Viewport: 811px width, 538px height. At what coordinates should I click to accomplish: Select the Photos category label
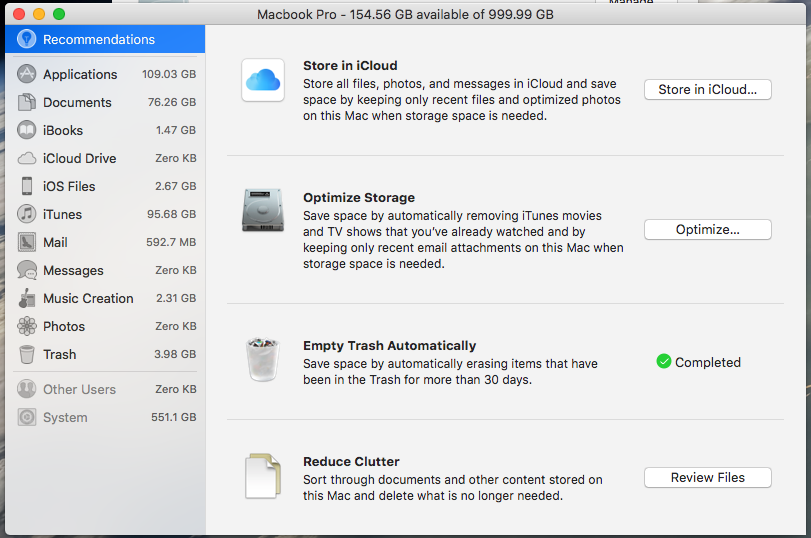(64, 326)
